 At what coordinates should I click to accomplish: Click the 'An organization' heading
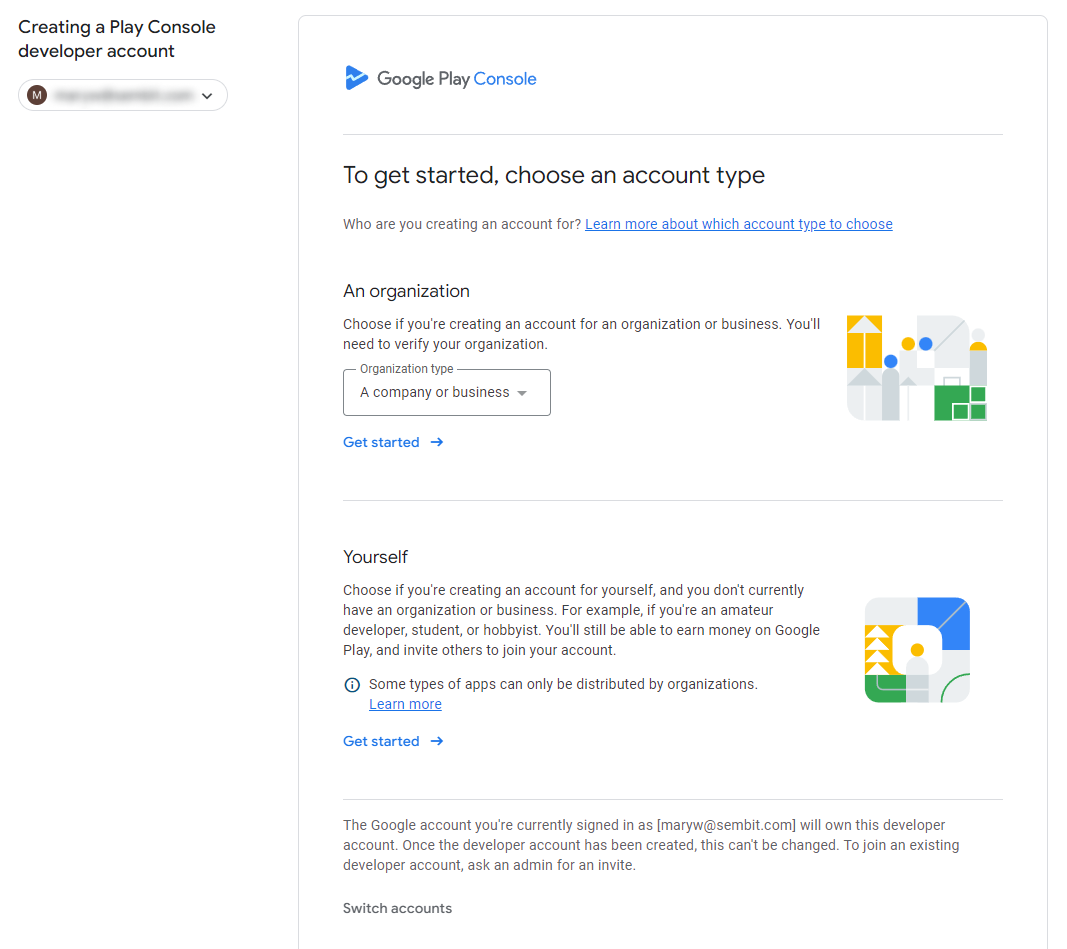pyautogui.click(x=406, y=291)
